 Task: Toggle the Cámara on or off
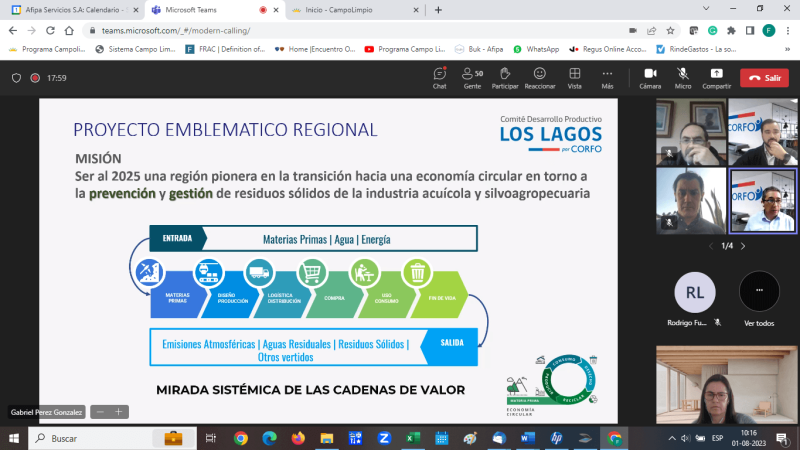tap(650, 76)
